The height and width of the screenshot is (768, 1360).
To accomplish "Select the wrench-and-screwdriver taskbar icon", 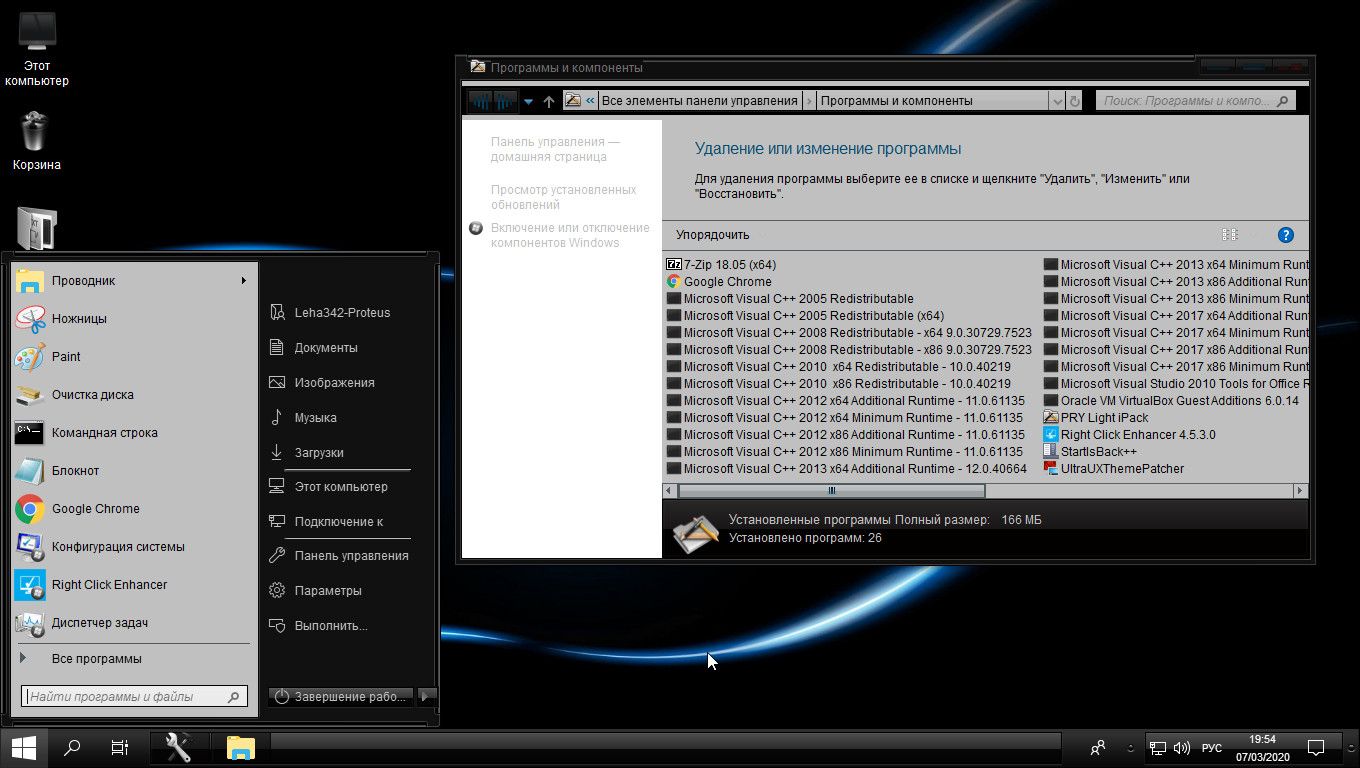I will point(179,747).
